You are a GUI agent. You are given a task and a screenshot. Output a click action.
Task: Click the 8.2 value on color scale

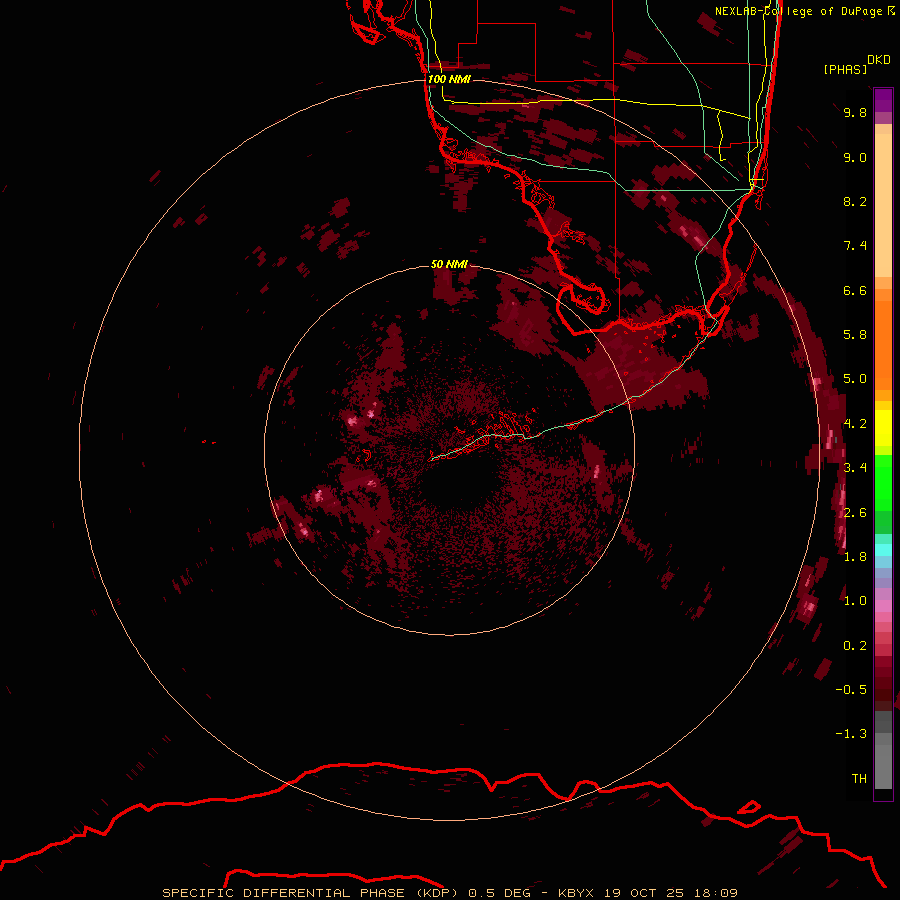(x=855, y=201)
